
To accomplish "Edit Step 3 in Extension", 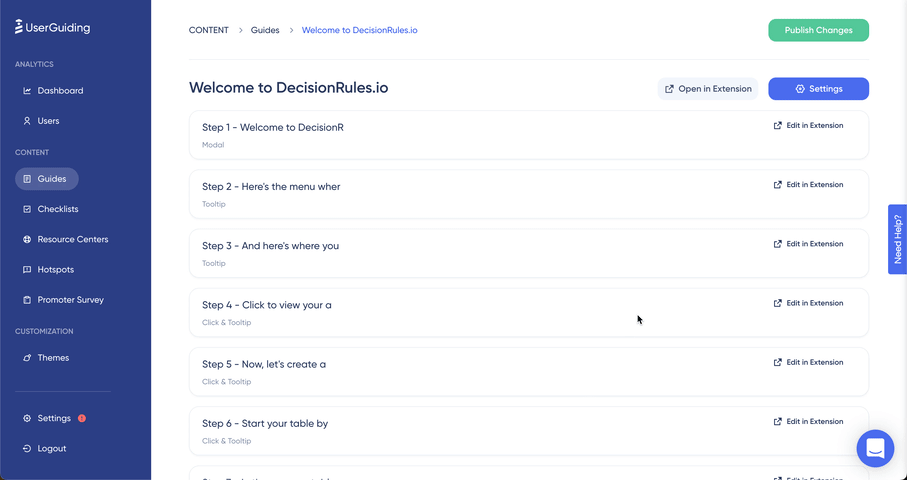I will (x=809, y=244).
